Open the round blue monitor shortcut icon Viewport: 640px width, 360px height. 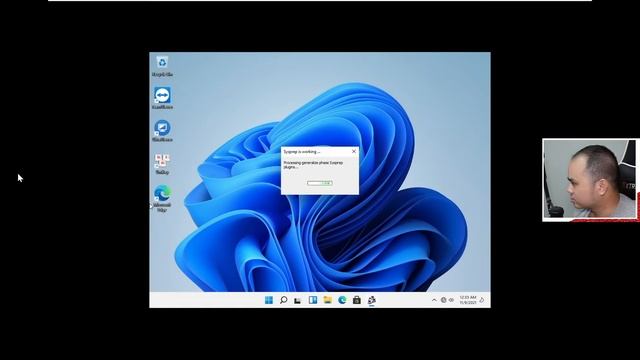click(x=162, y=131)
